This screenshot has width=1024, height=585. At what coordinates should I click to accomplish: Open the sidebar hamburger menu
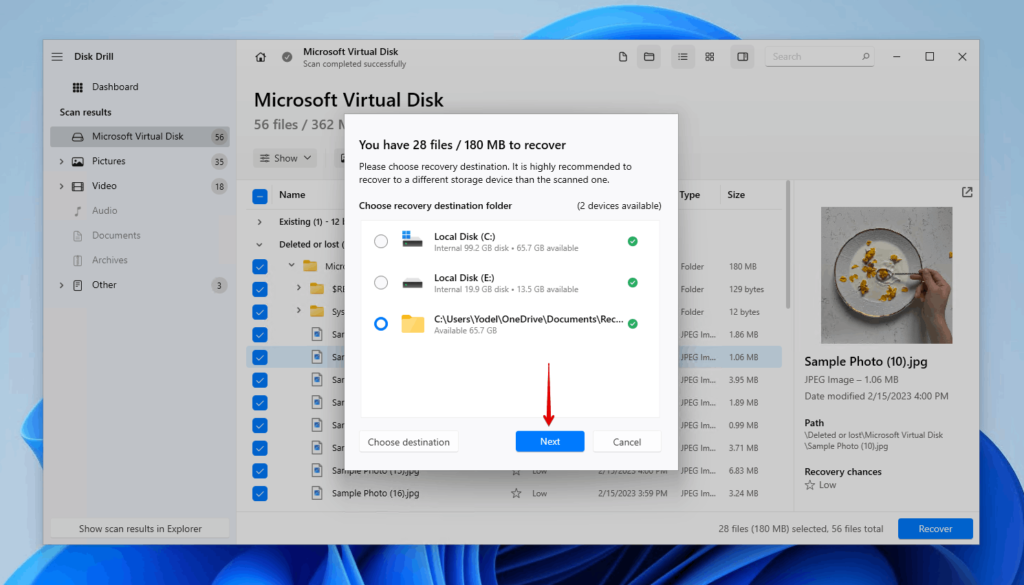click(x=57, y=56)
